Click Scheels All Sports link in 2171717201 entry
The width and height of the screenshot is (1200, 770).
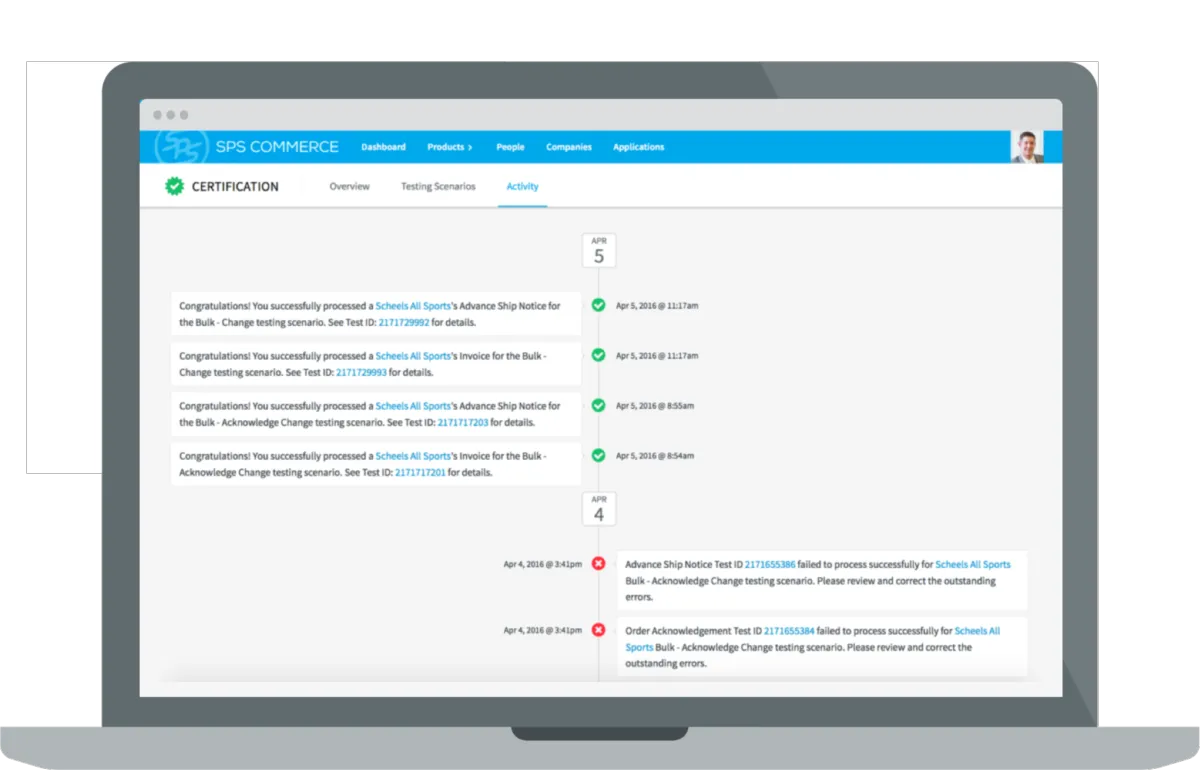click(413, 456)
